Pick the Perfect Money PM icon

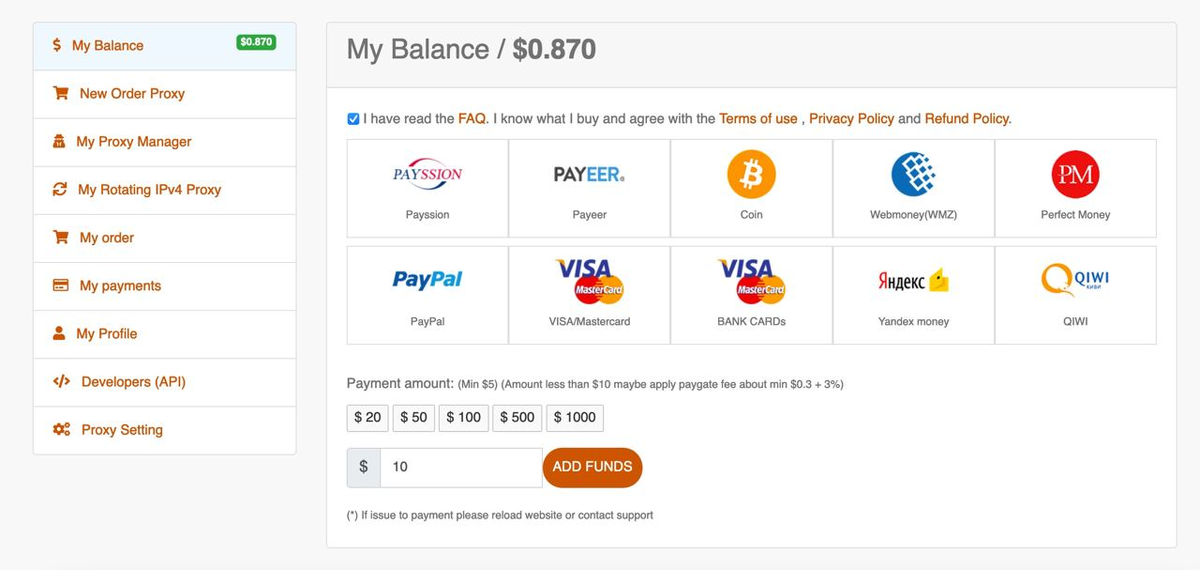coord(1075,175)
